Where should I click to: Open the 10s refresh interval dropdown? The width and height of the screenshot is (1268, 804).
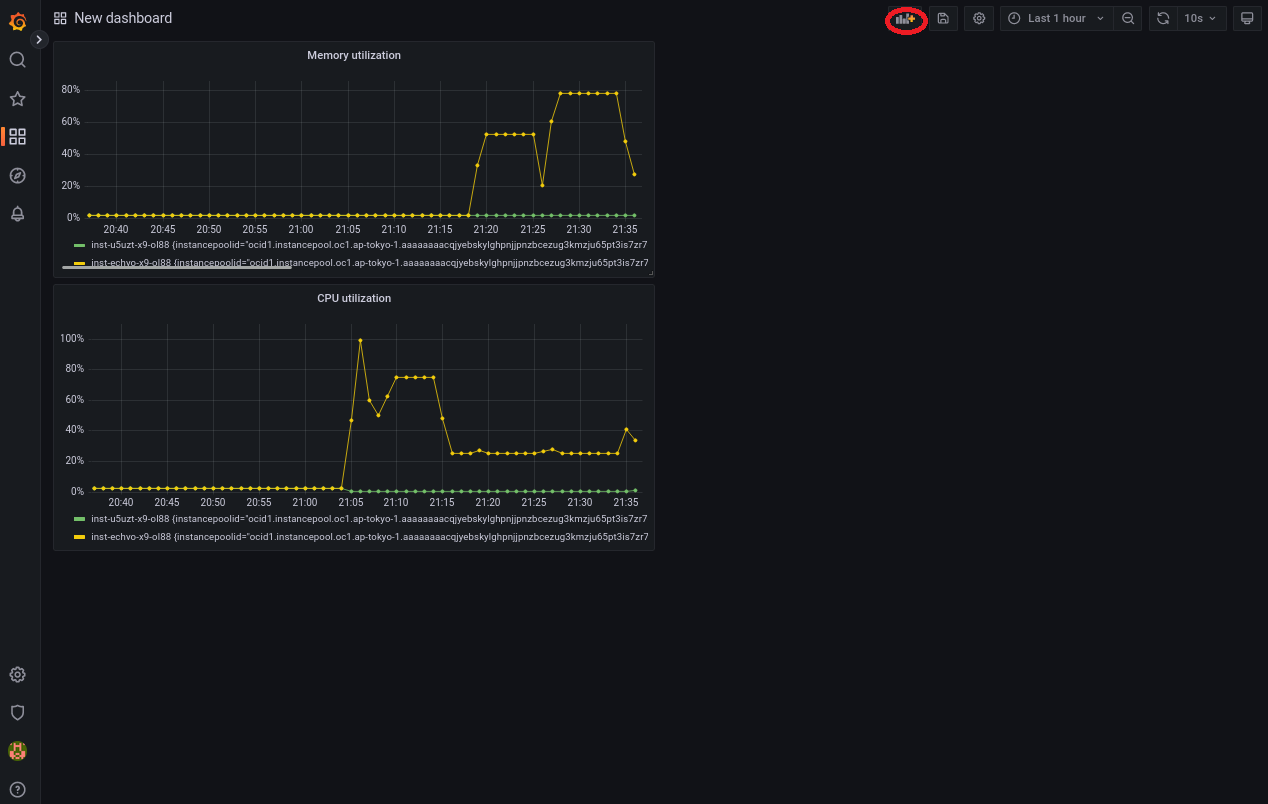1201,18
